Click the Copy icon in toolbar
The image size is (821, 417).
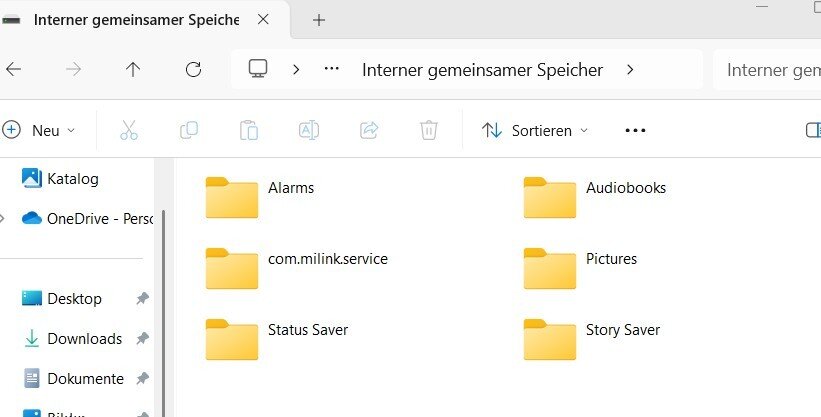[x=188, y=130]
